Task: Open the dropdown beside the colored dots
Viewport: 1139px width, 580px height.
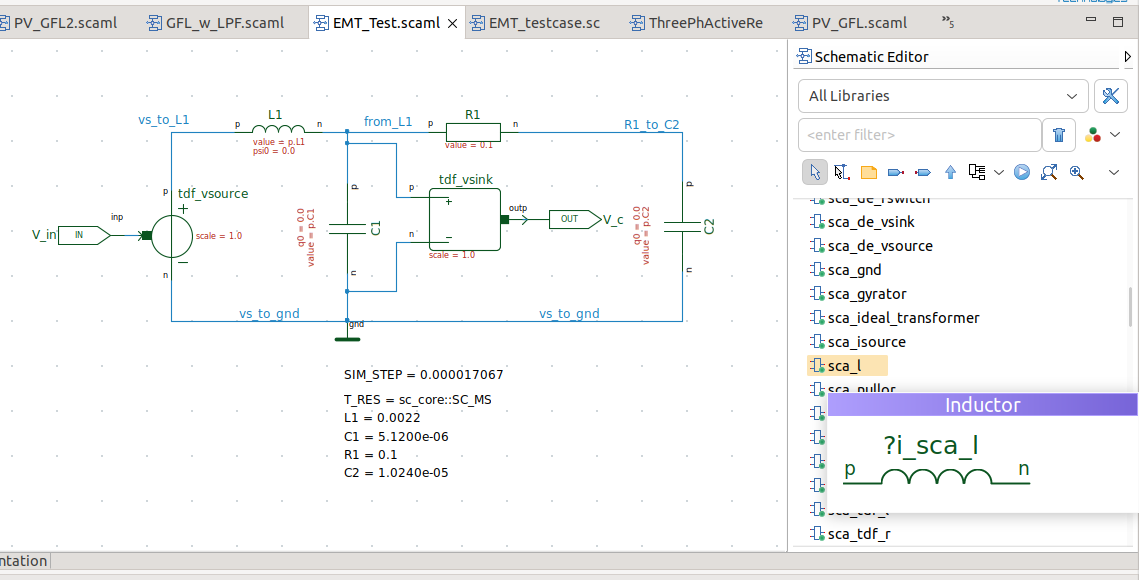Action: pyautogui.click(x=1116, y=134)
